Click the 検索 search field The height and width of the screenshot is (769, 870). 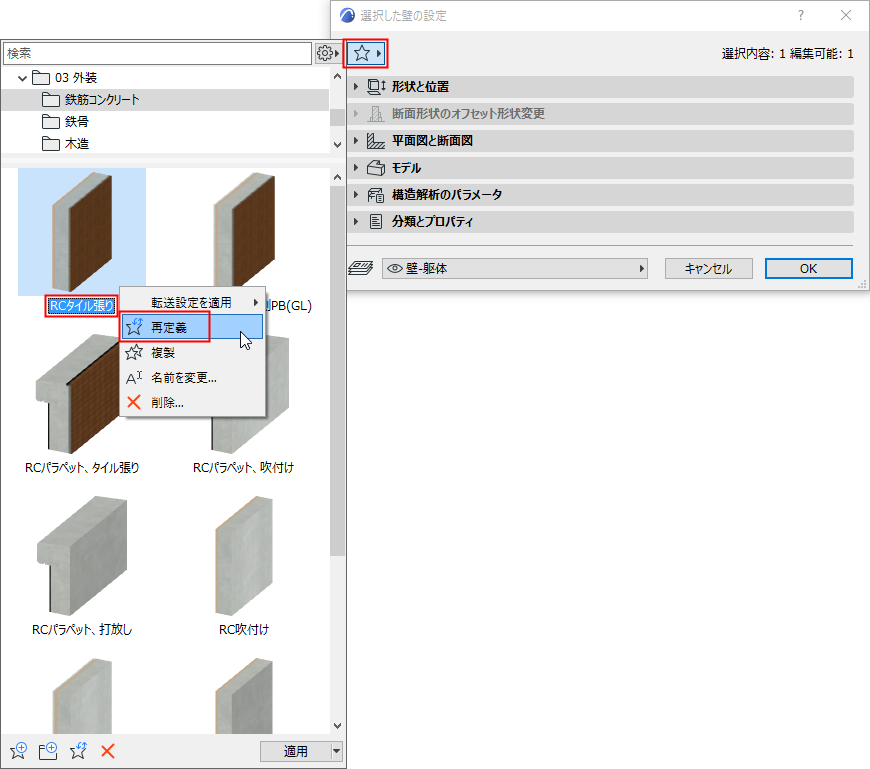(158, 53)
